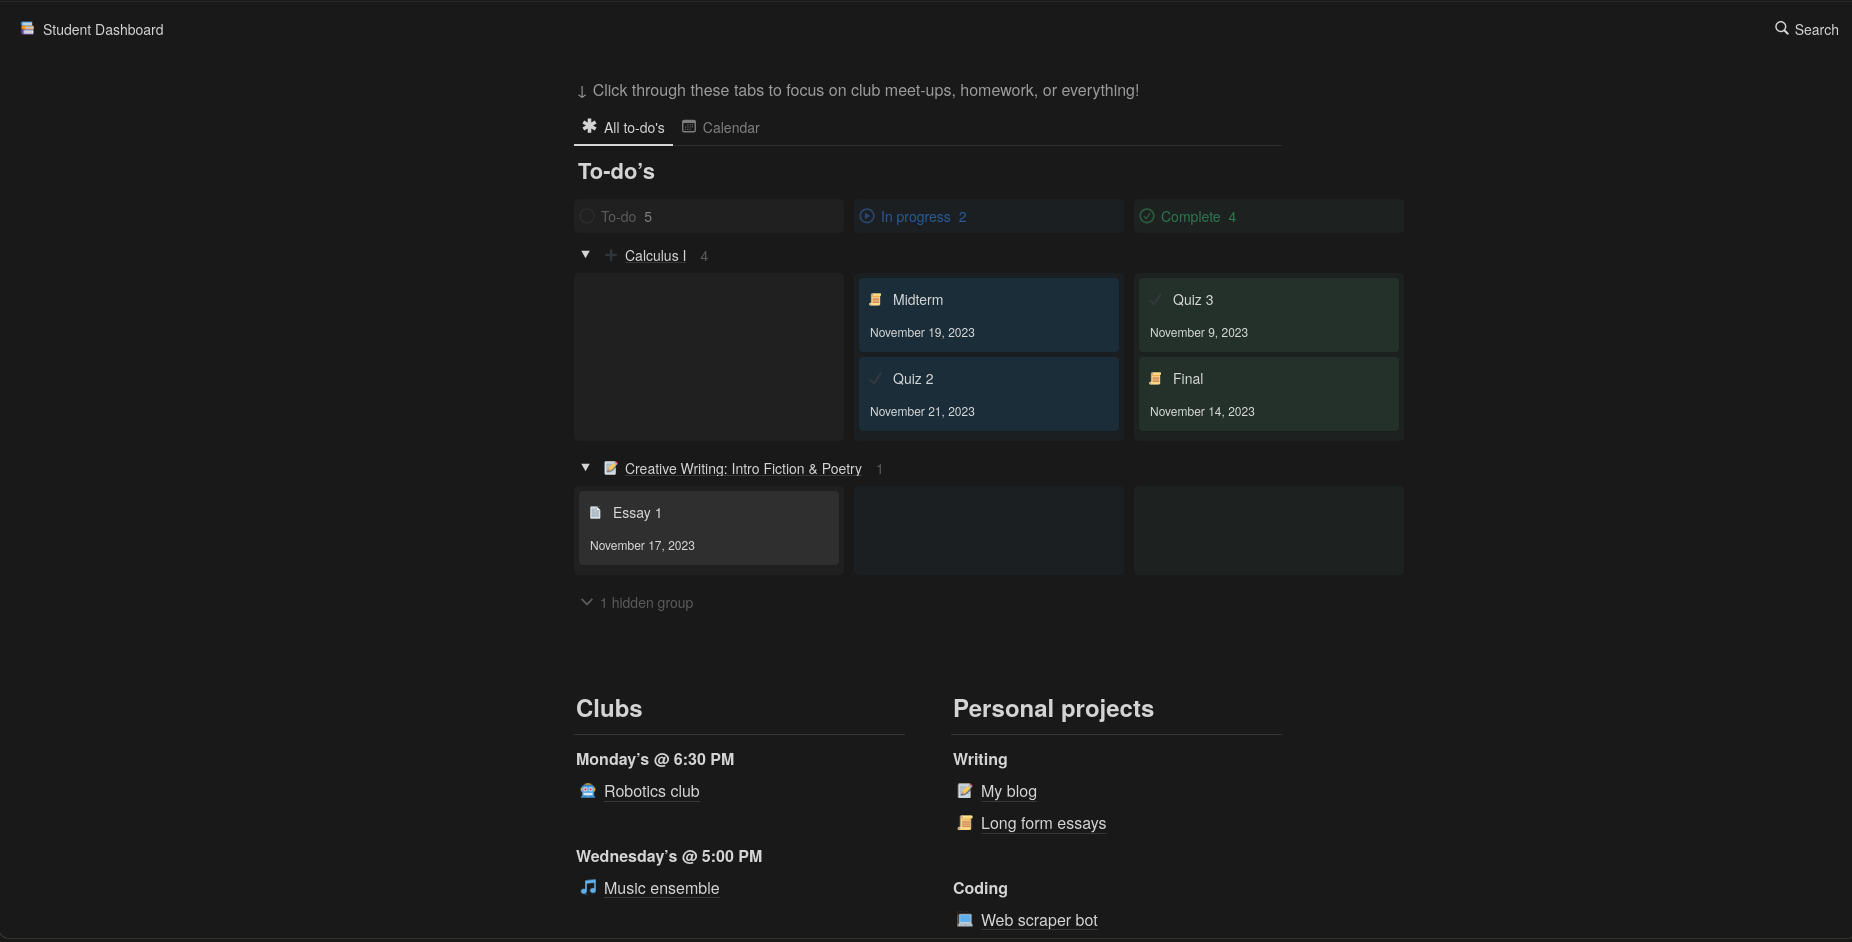This screenshot has height=942, width=1852.
Task: Click the November 21, 2023 date on Quiz 2
Action: [922, 412]
